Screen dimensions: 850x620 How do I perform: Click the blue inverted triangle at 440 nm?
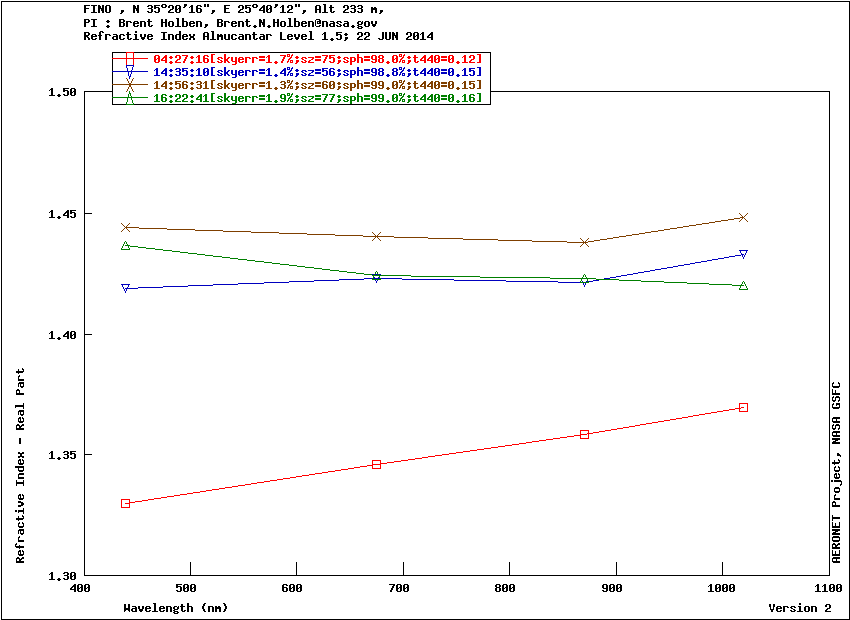pyautogui.click(x=126, y=288)
